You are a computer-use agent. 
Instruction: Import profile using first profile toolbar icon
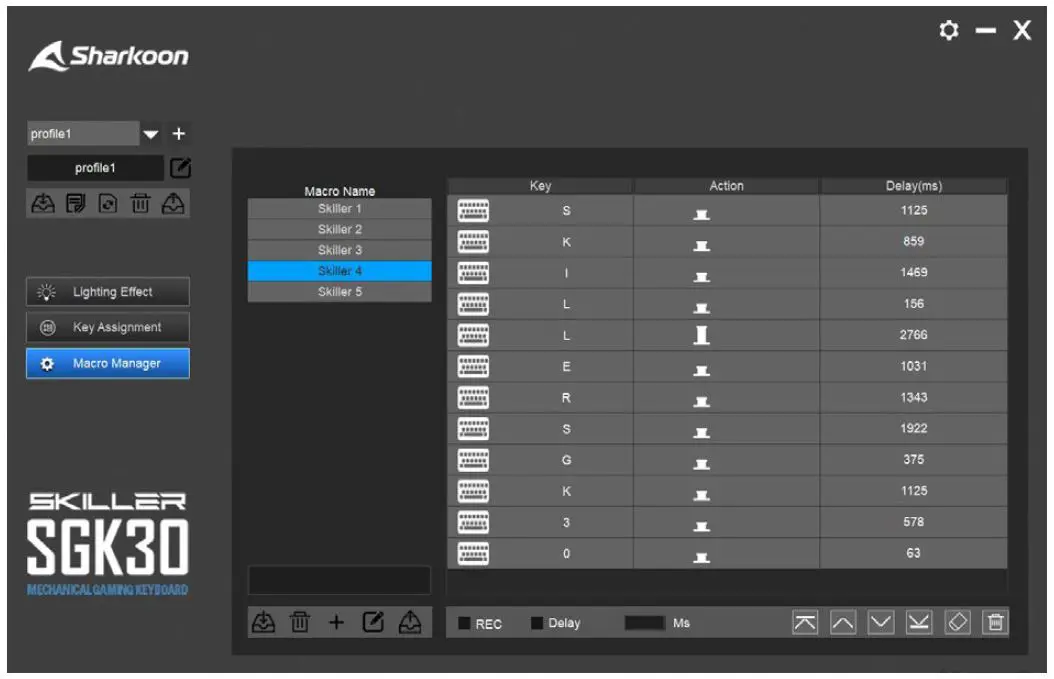[43, 203]
